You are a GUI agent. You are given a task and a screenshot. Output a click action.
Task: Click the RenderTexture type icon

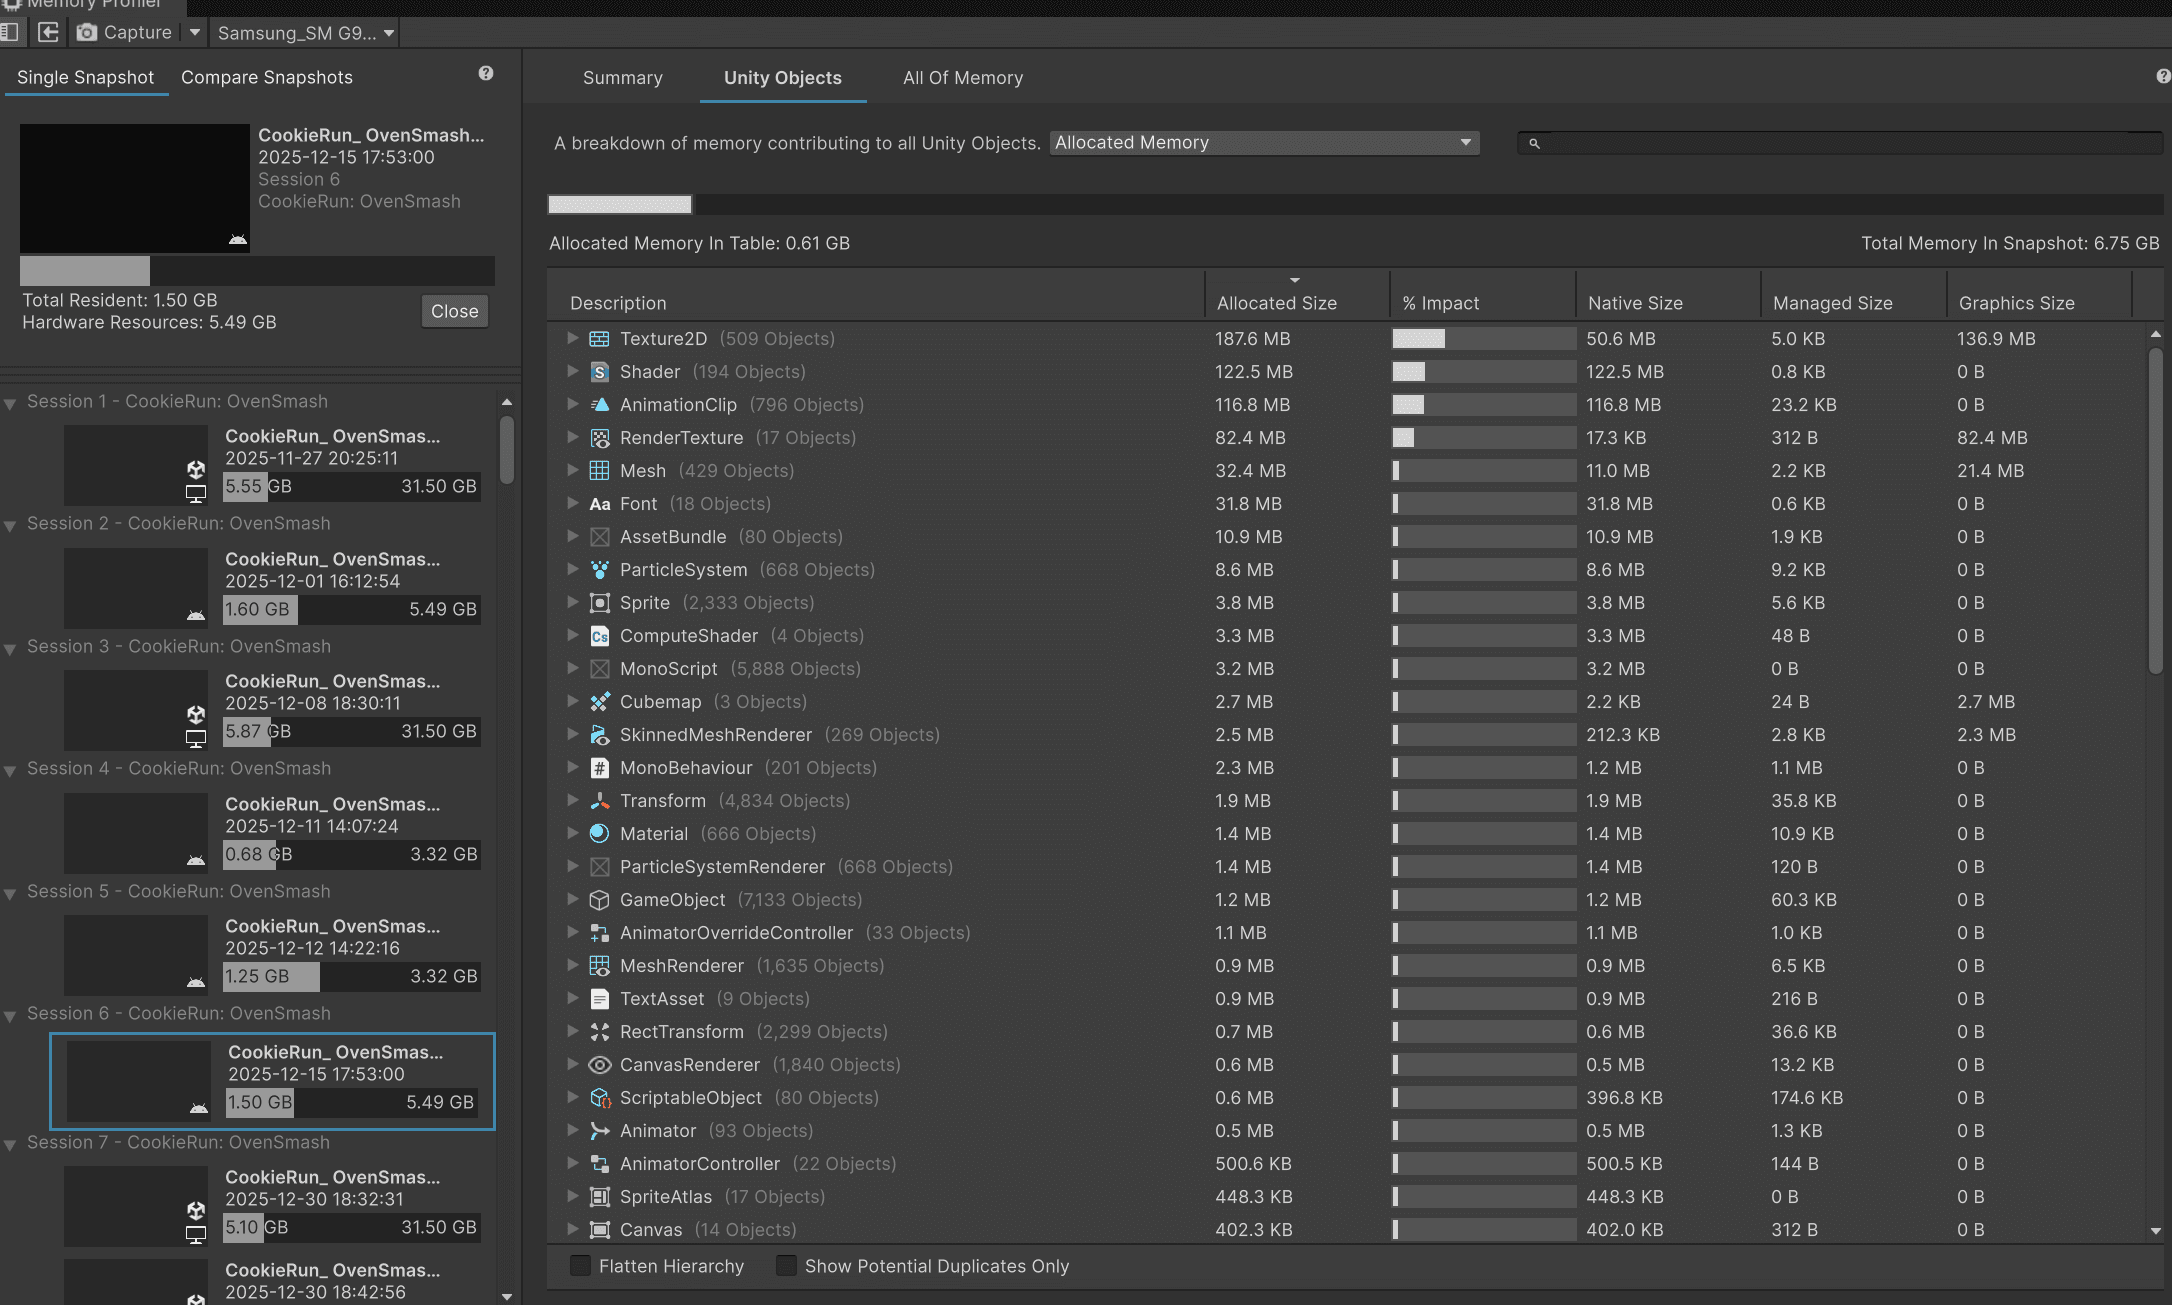[x=599, y=438]
